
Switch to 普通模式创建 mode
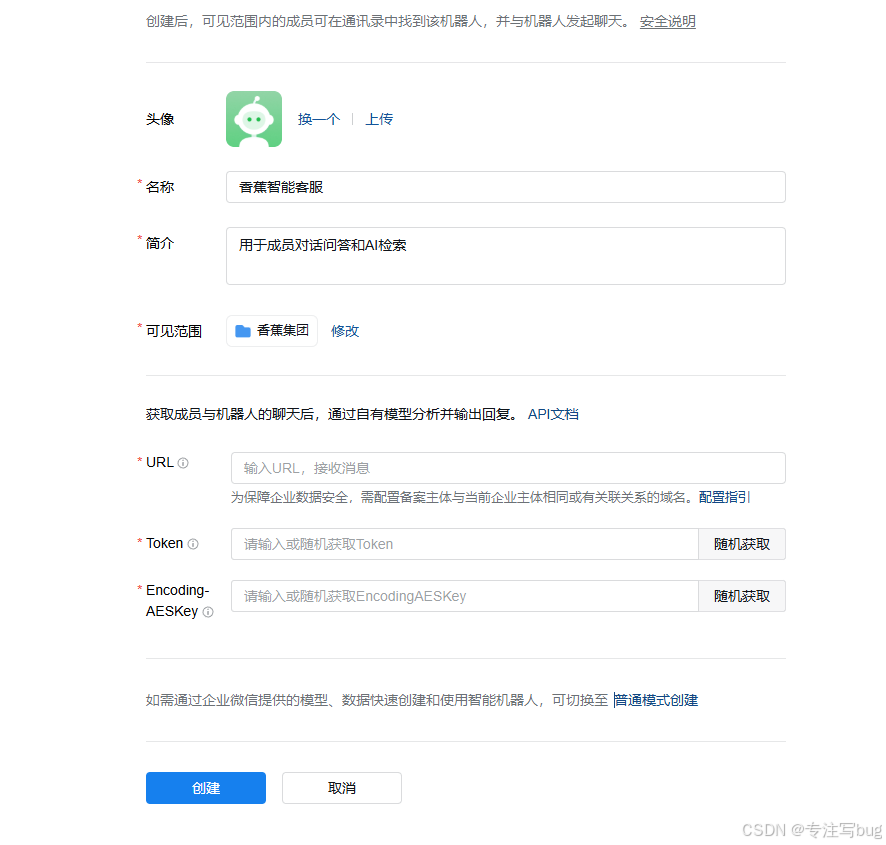(x=657, y=700)
